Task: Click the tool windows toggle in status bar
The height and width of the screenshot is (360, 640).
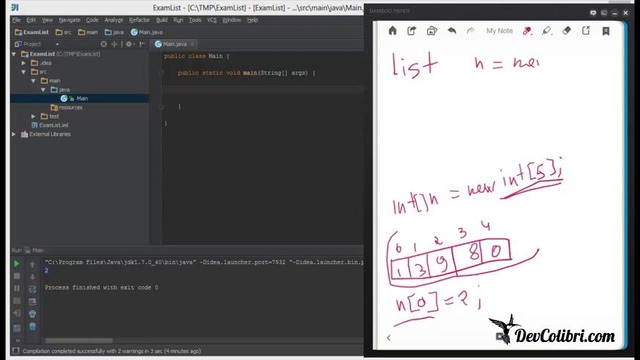Action: coord(16,351)
